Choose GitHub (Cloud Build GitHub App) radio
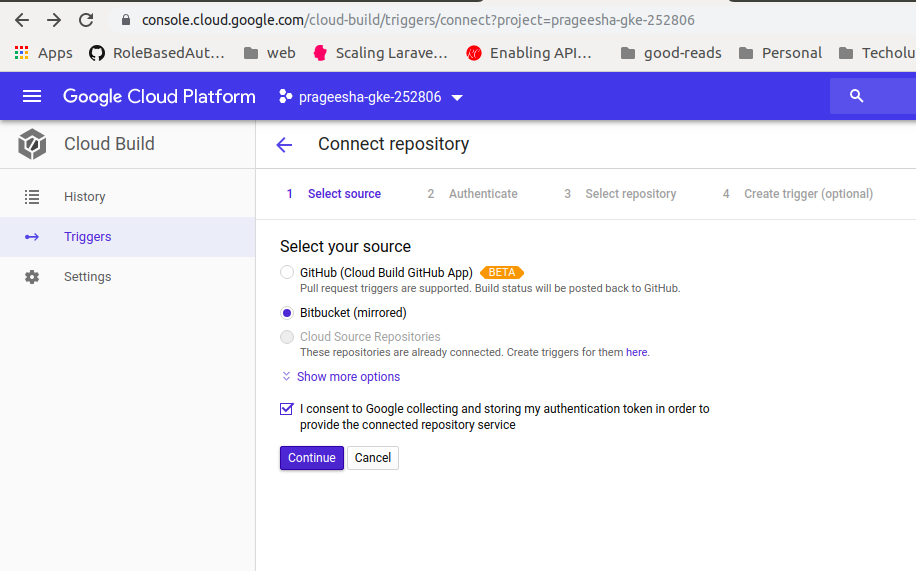The image size is (916, 571). (287, 272)
